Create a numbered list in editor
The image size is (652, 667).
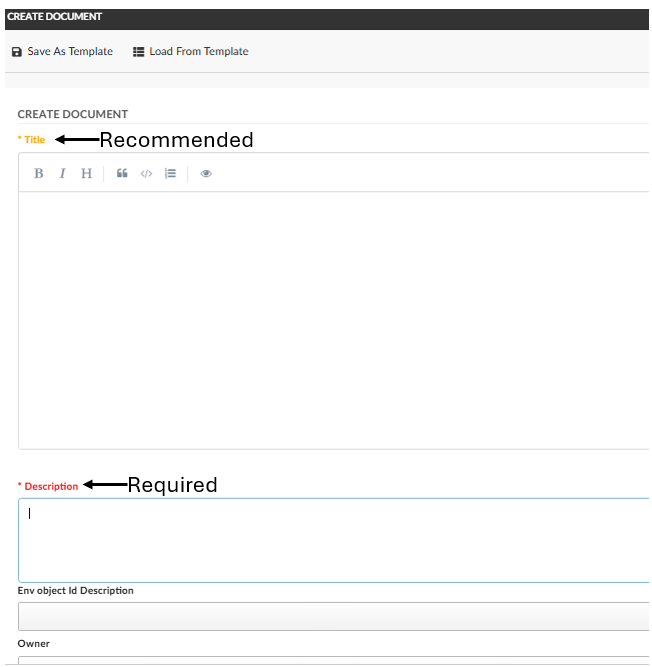[x=171, y=173]
